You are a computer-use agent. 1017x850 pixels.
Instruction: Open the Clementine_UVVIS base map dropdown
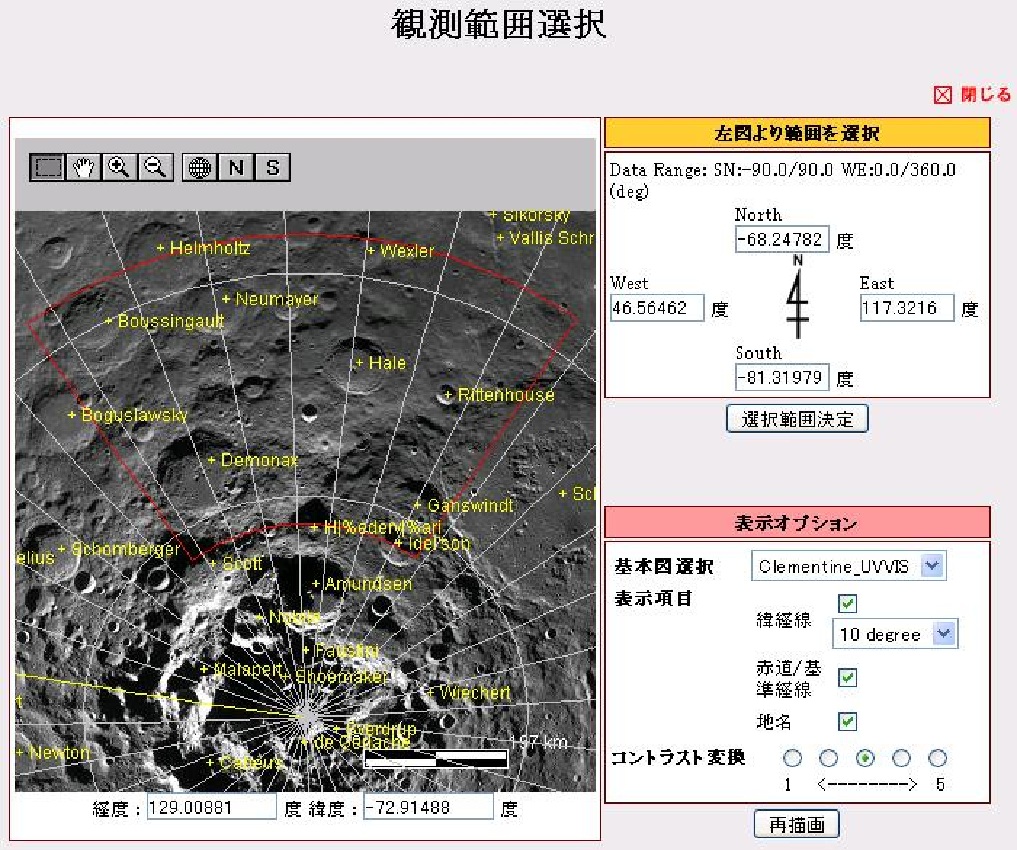click(848, 566)
